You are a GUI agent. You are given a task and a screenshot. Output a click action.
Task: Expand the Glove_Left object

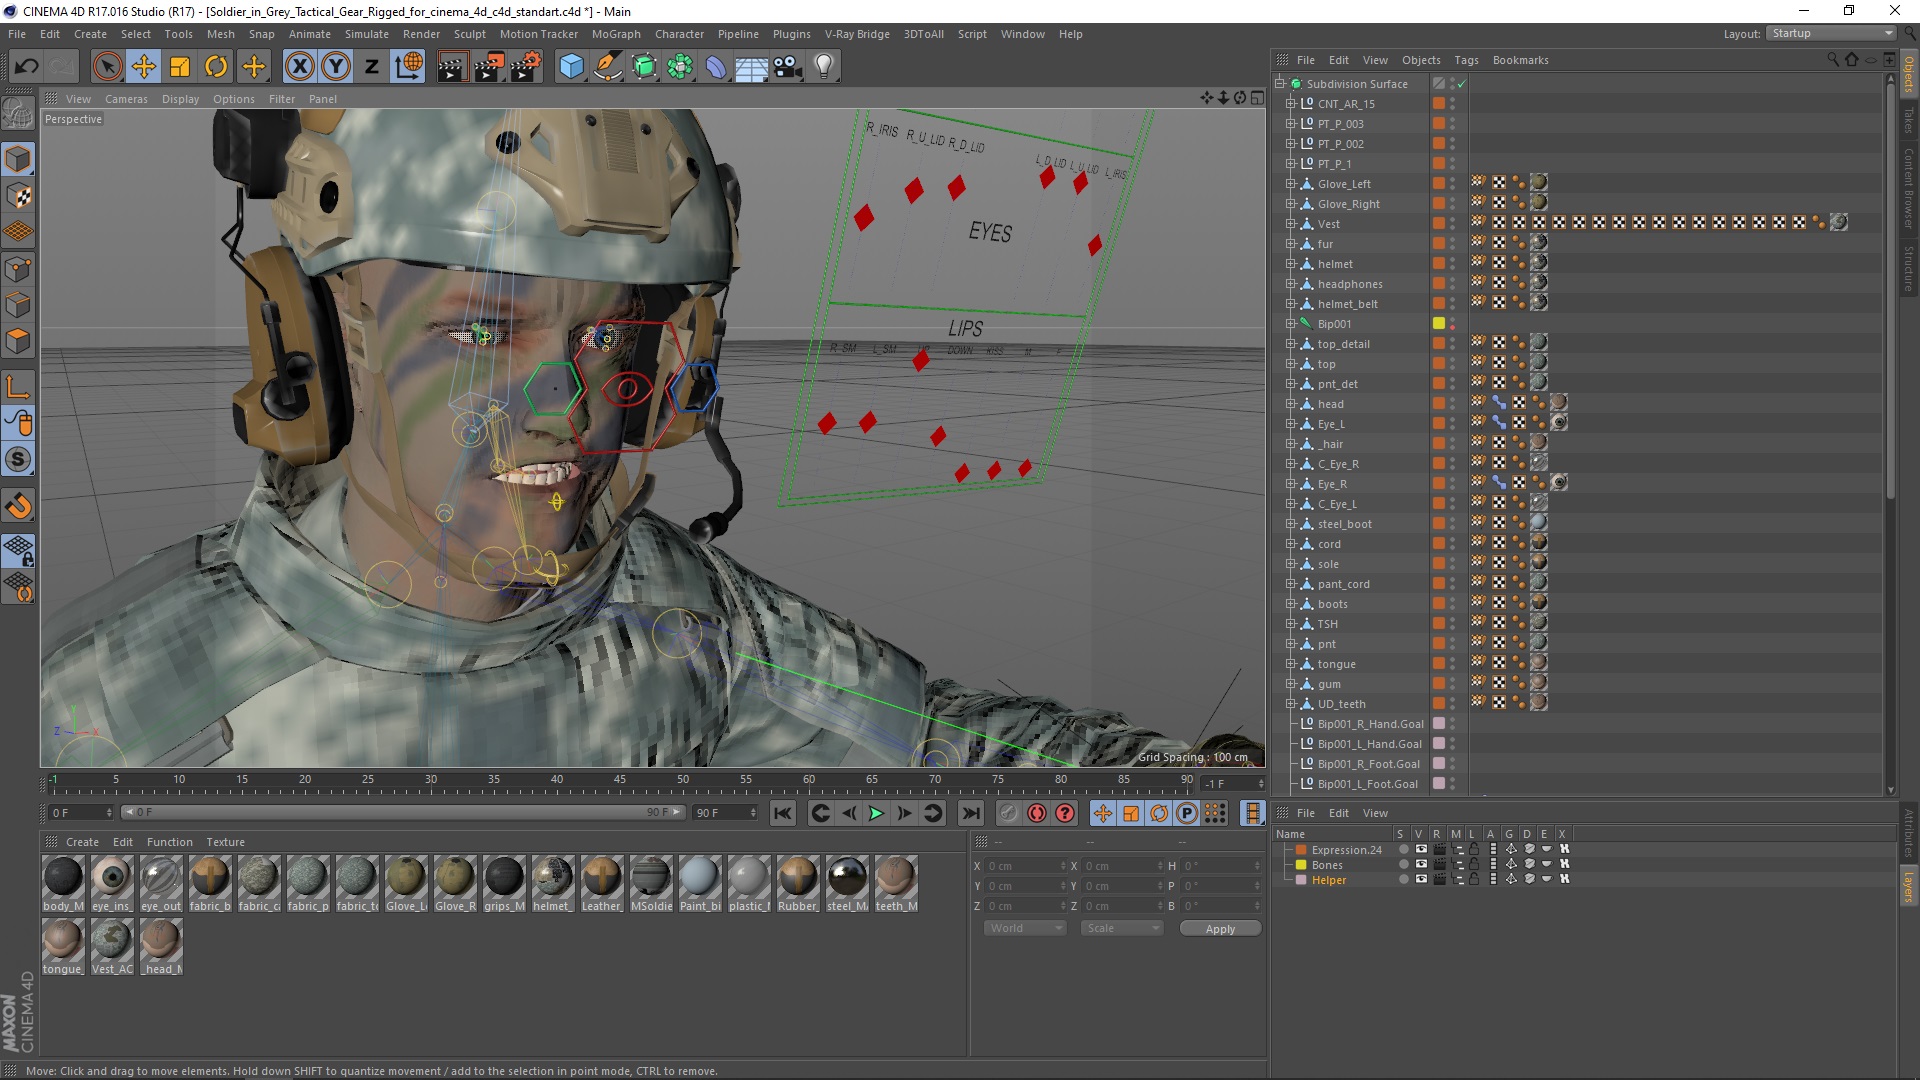(1290, 184)
